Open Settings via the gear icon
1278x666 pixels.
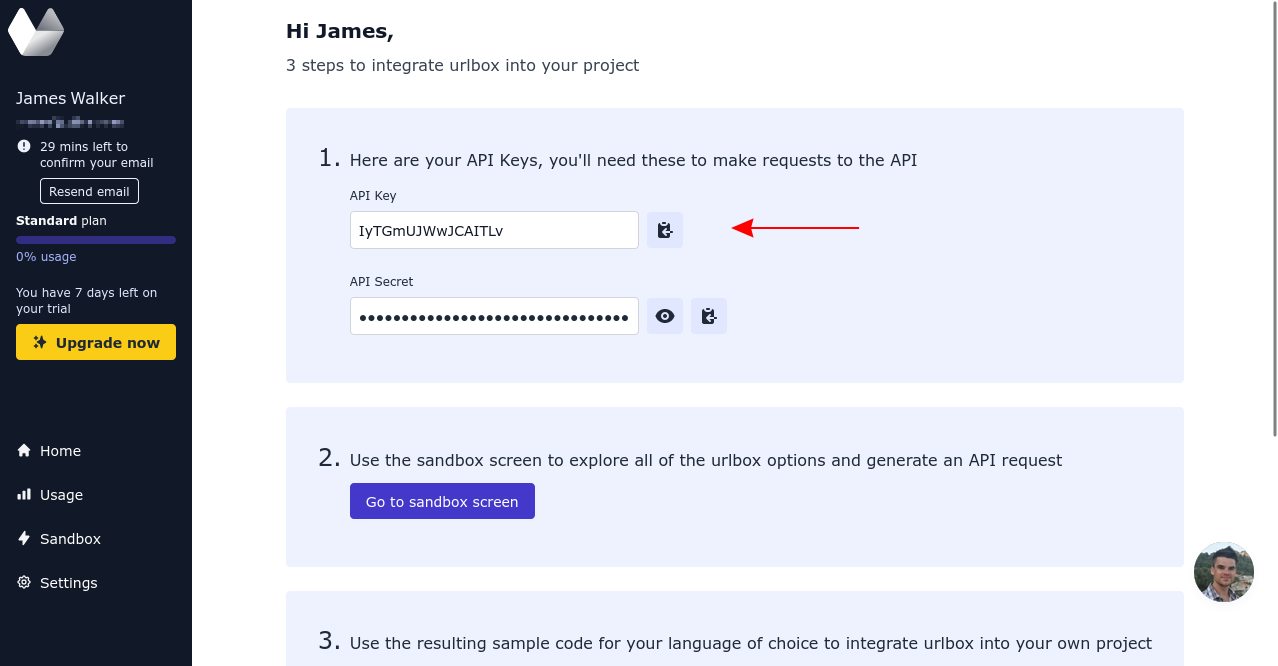23,583
